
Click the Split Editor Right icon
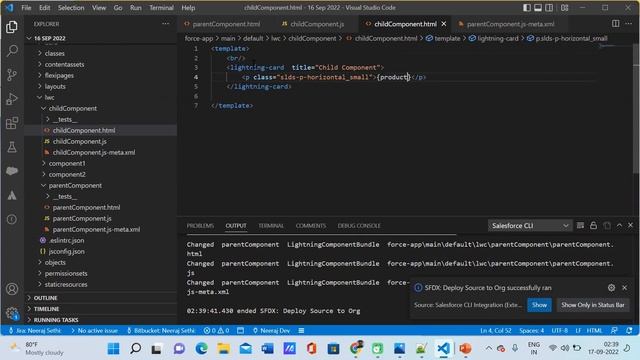pos(616,24)
